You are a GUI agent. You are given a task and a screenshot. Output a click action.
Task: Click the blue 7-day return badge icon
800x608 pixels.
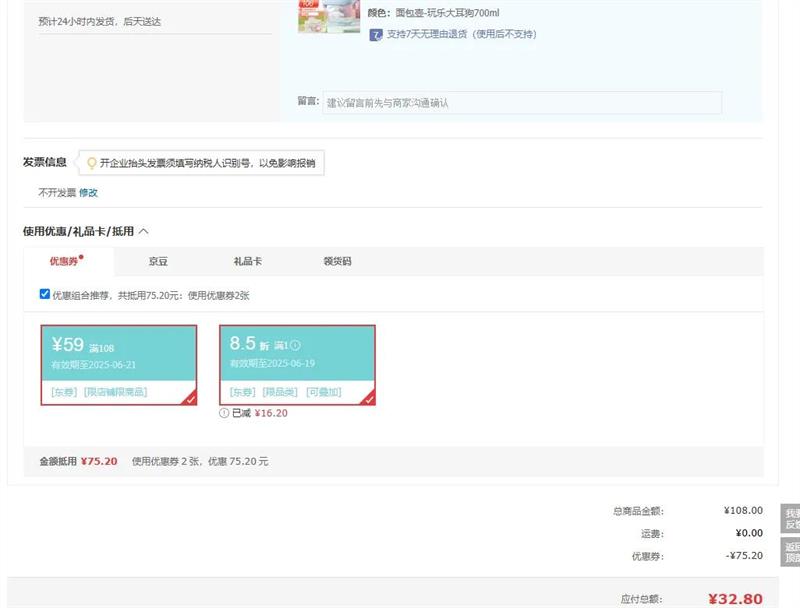tap(376, 35)
